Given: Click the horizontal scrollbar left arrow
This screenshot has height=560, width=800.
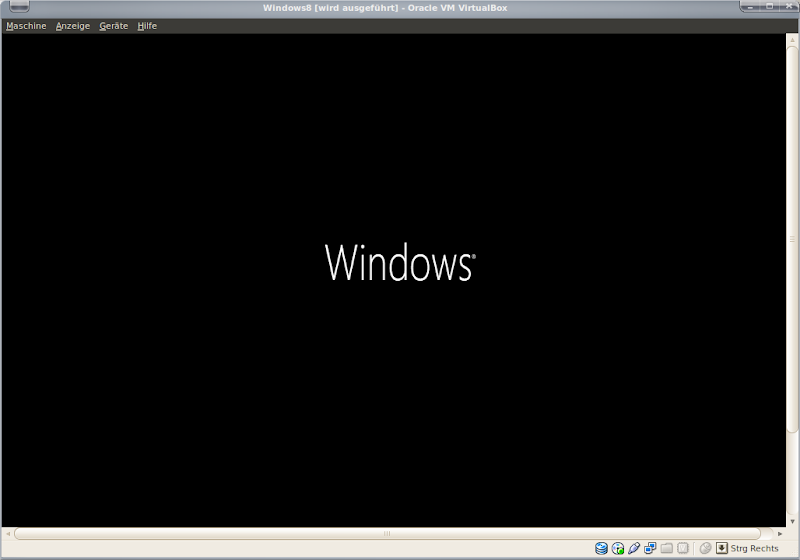Looking at the screenshot, I should 8,533.
